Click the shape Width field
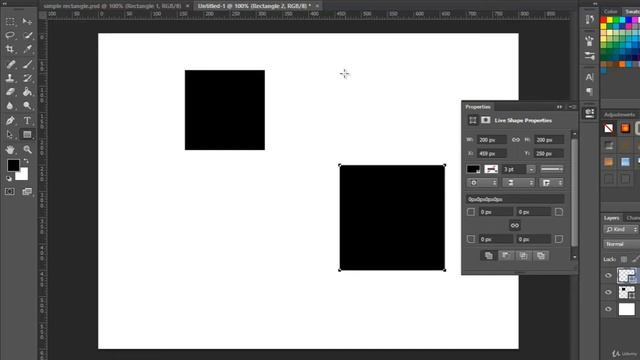 [x=492, y=140]
